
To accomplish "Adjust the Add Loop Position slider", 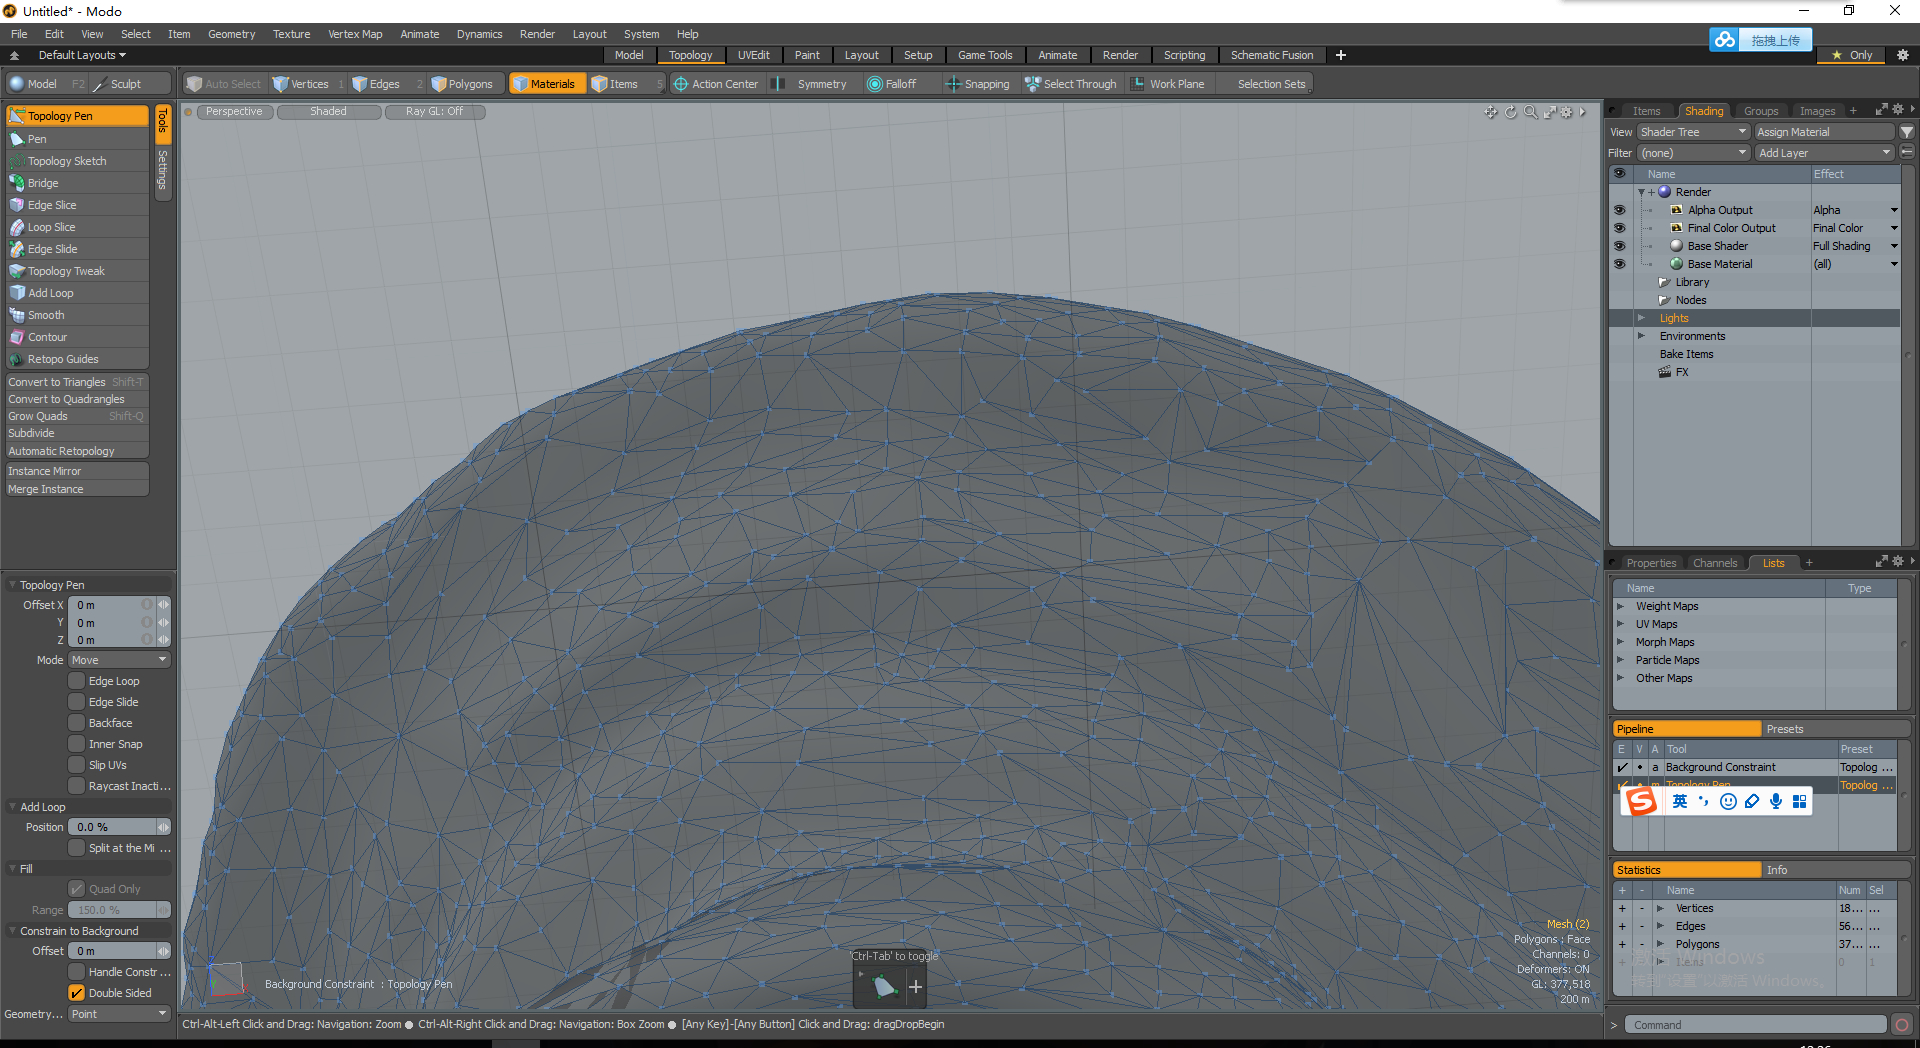I will 113,827.
